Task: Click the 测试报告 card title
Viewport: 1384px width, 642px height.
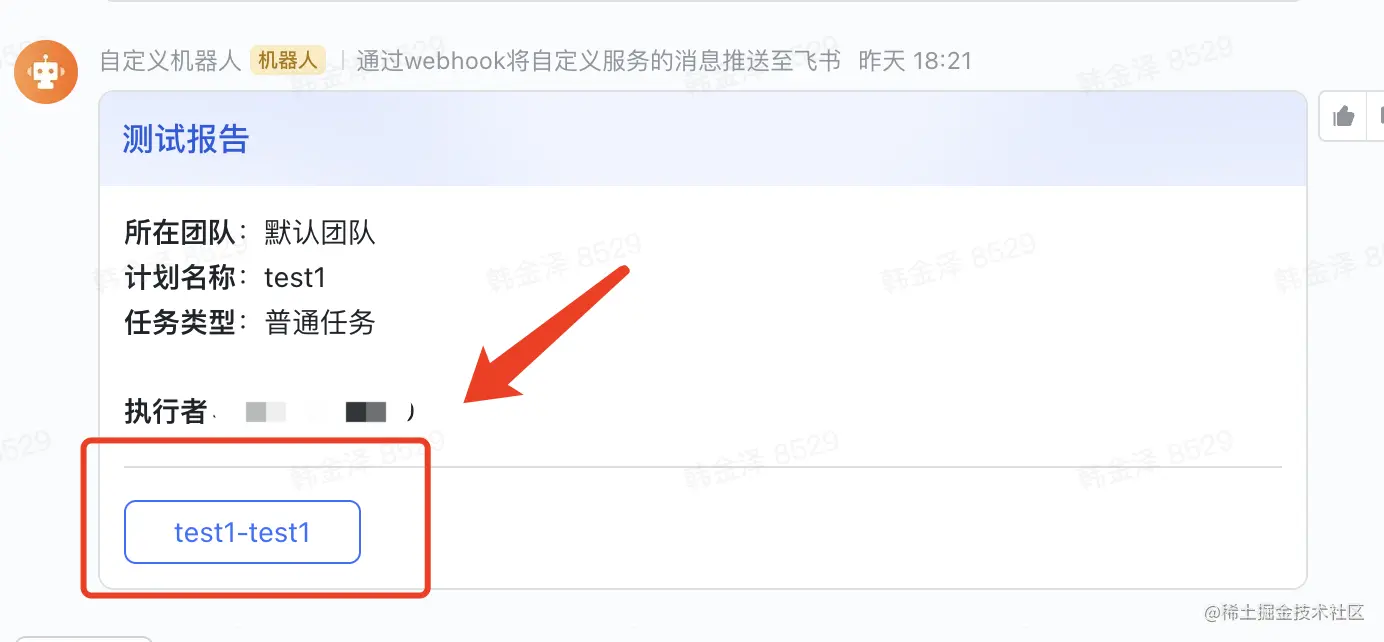Action: (x=185, y=139)
